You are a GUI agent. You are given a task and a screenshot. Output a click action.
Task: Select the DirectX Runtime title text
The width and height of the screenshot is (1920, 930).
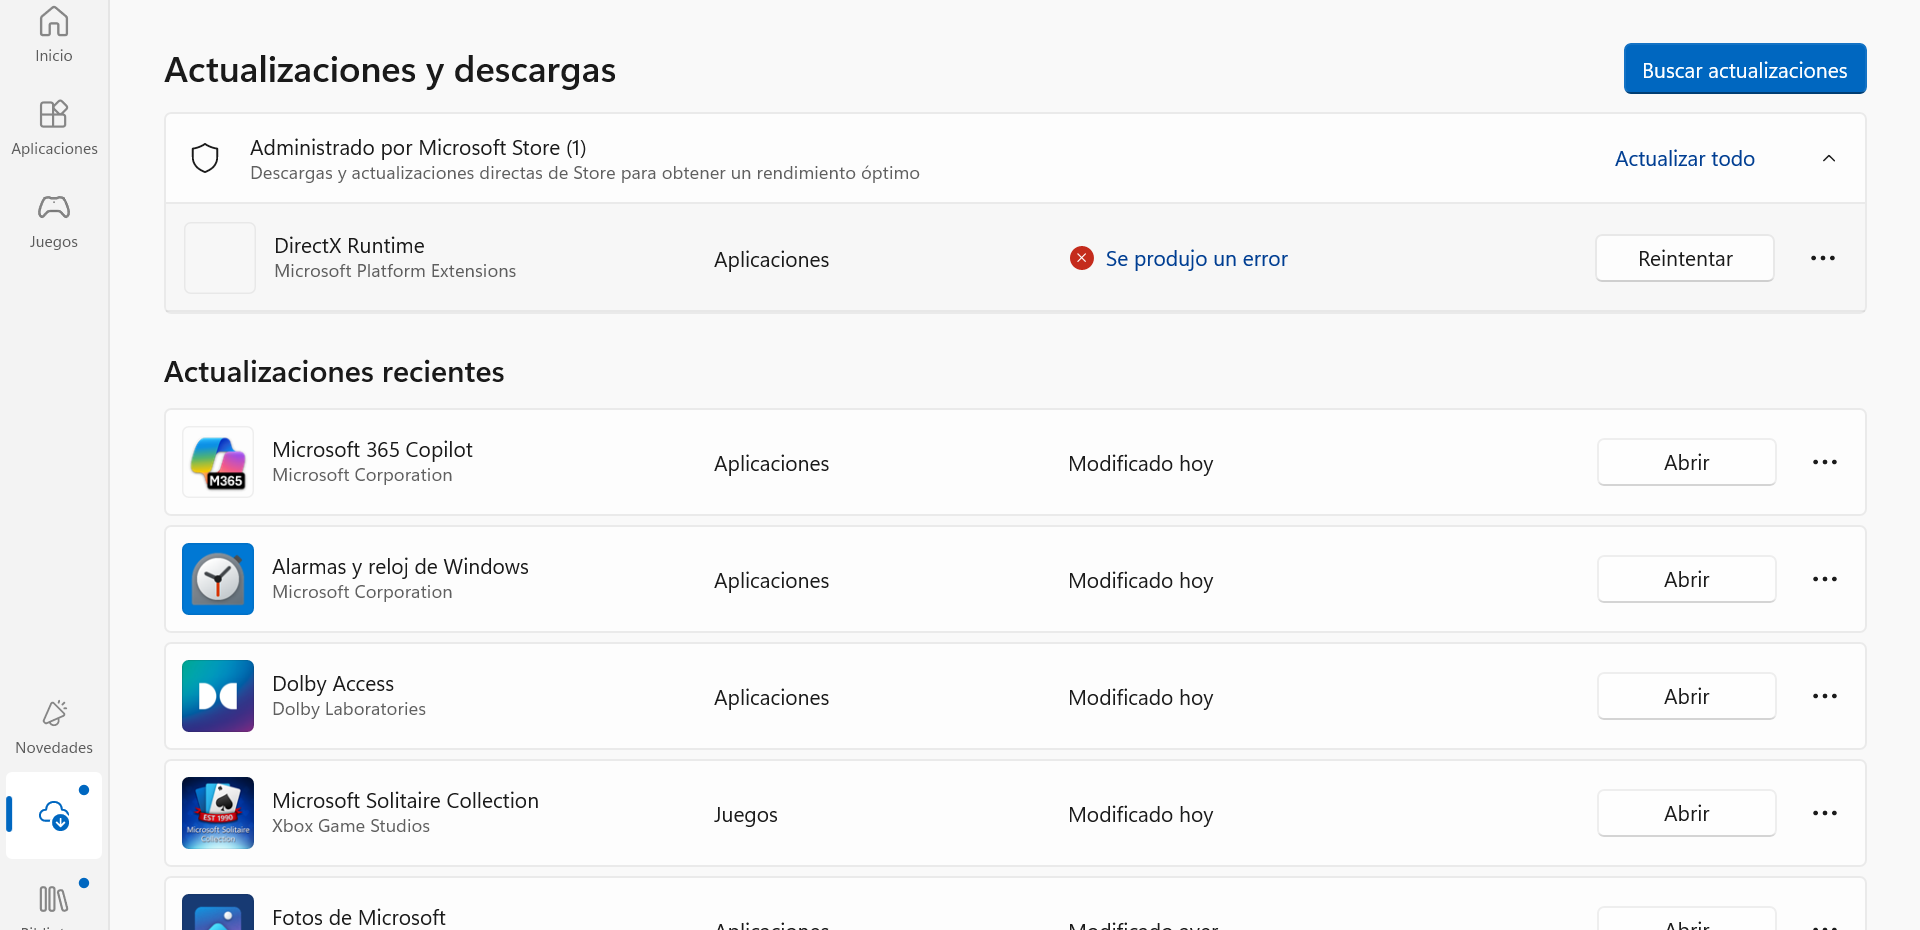coord(349,245)
